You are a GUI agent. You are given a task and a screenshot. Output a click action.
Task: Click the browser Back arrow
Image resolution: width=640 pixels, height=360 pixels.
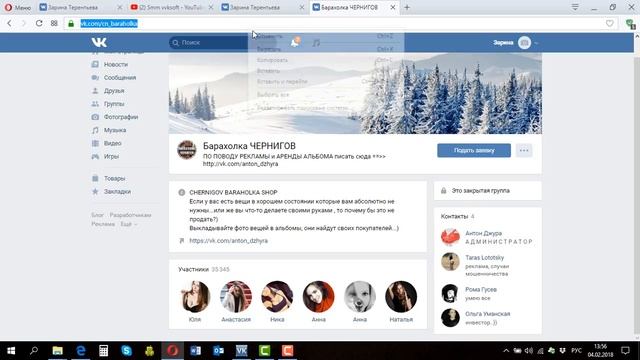pyautogui.click(x=9, y=23)
